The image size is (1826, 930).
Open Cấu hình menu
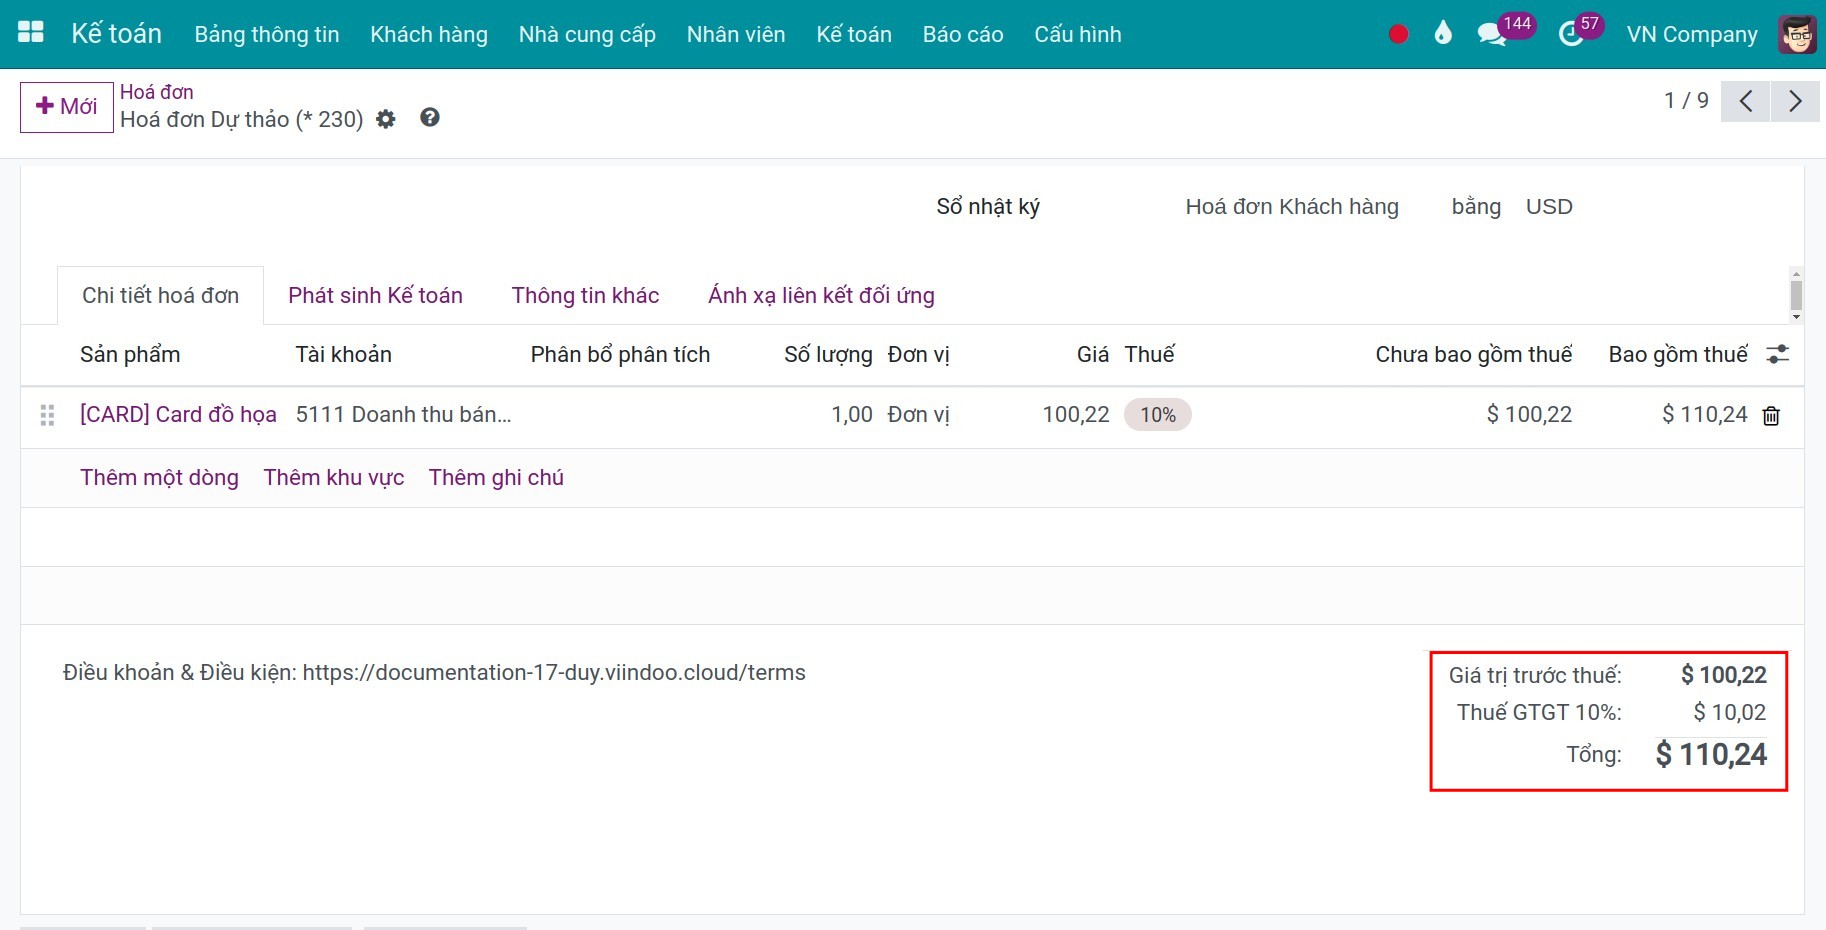pos(1078,34)
